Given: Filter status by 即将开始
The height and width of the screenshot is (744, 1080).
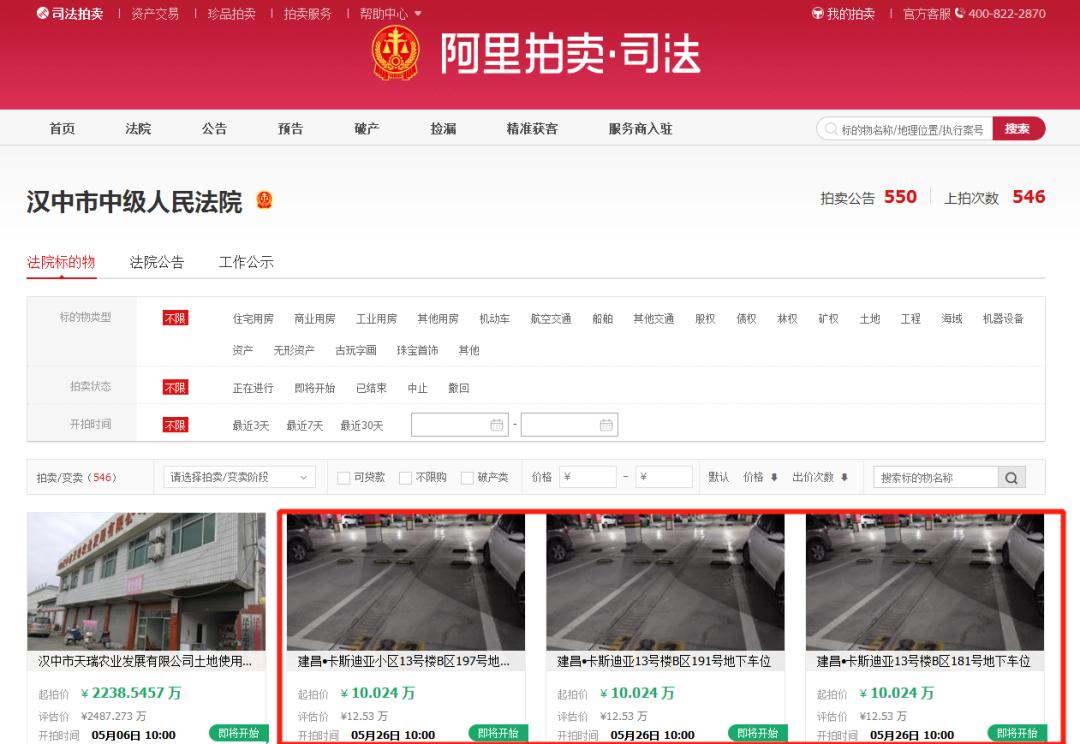Looking at the screenshot, I should [315, 389].
